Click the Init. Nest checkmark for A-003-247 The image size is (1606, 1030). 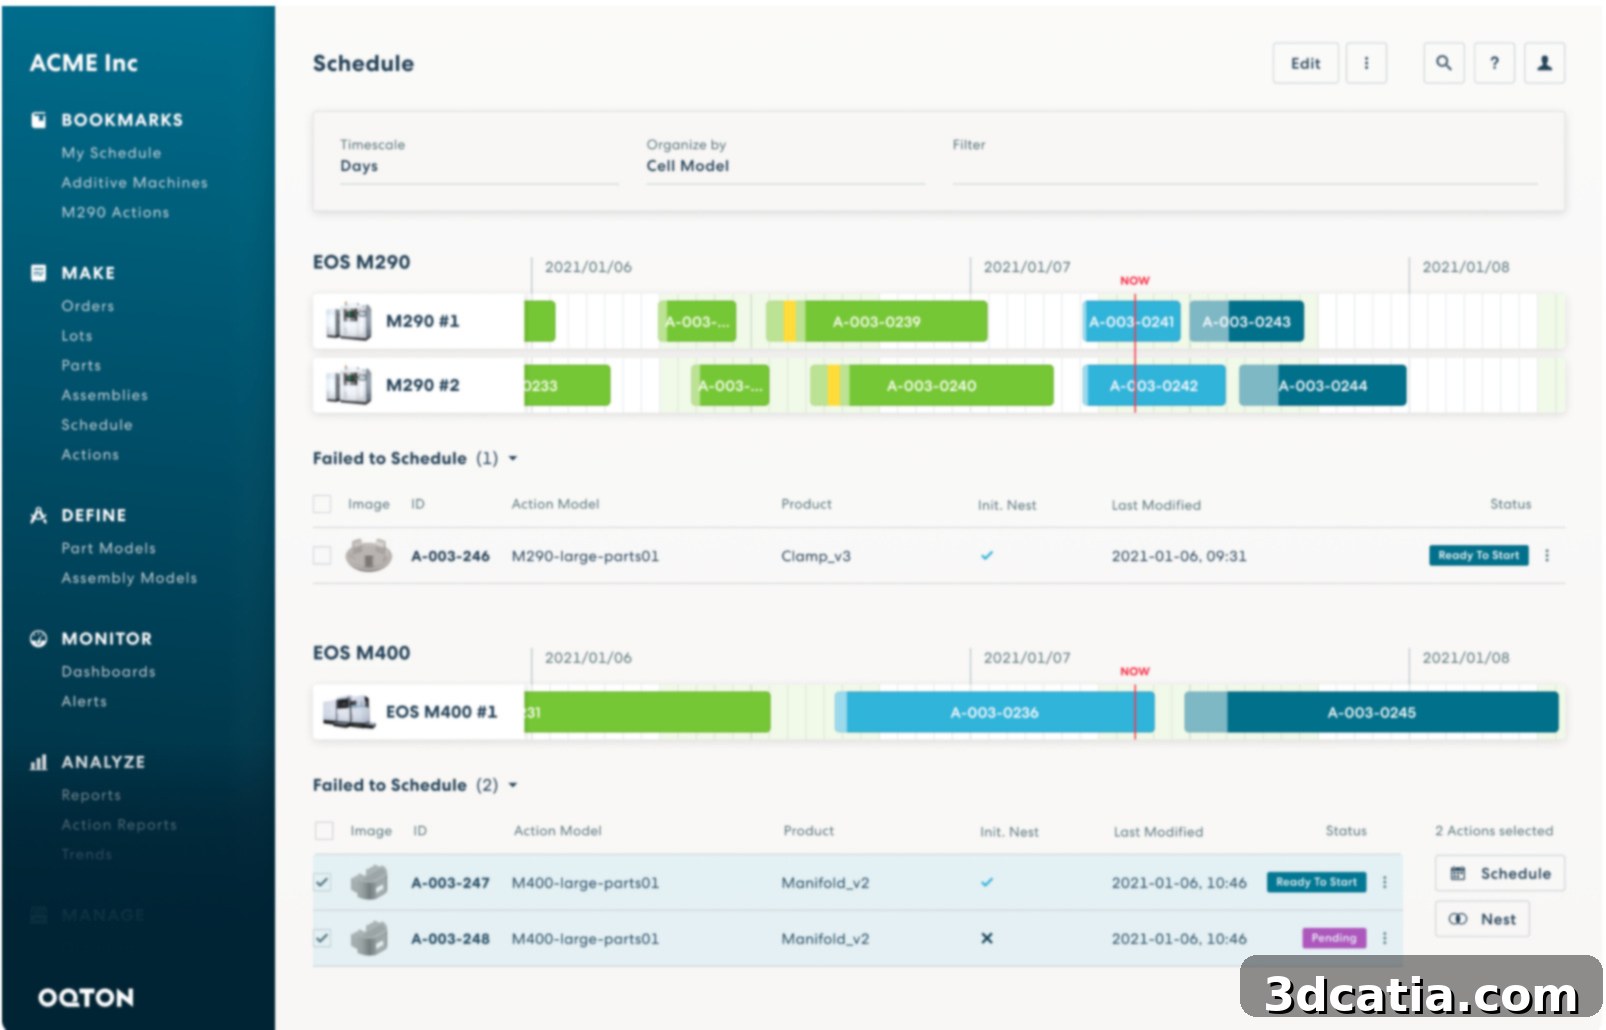pos(987,882)
